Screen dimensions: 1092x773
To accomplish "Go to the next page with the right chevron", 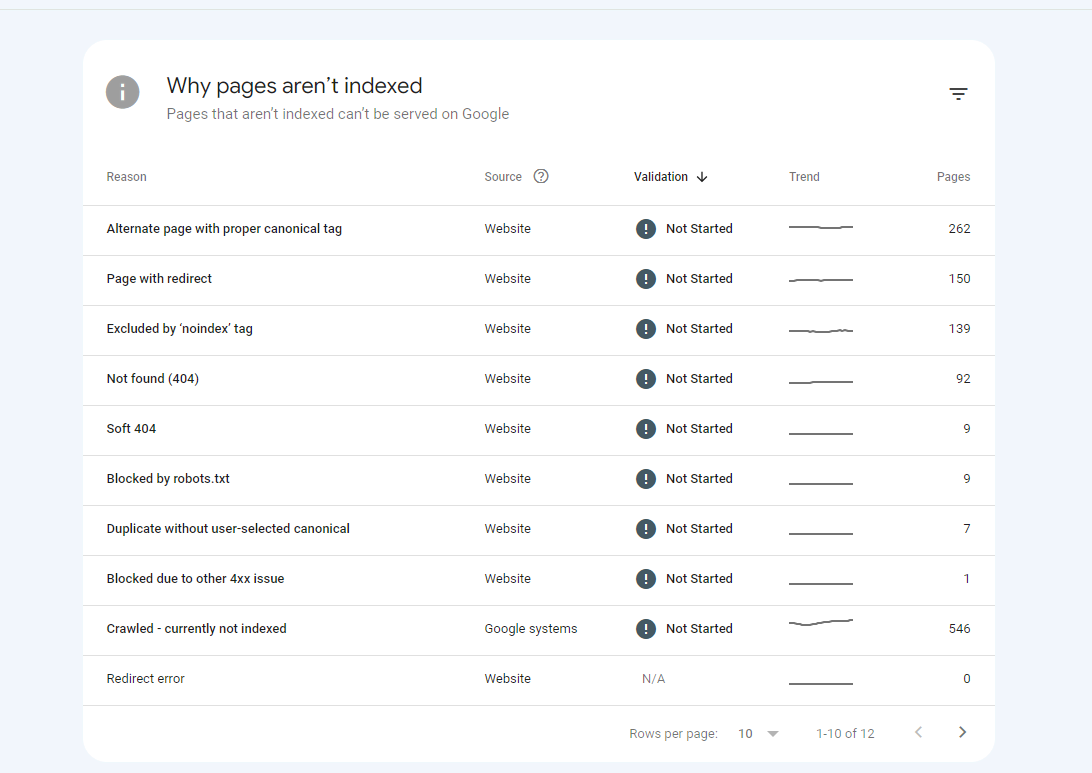I will 962,732.
